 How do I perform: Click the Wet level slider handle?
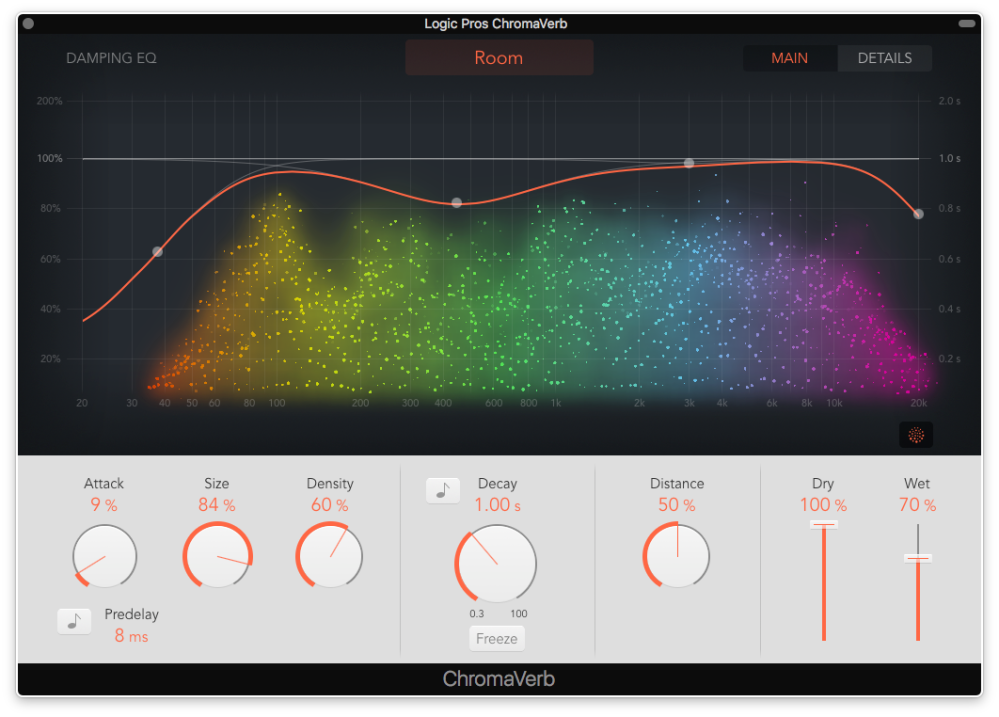click(x=917, y=558)
